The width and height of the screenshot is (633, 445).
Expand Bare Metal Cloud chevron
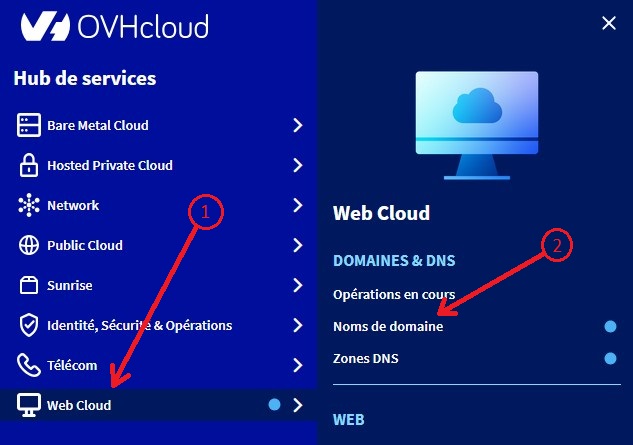click(298, 125)
